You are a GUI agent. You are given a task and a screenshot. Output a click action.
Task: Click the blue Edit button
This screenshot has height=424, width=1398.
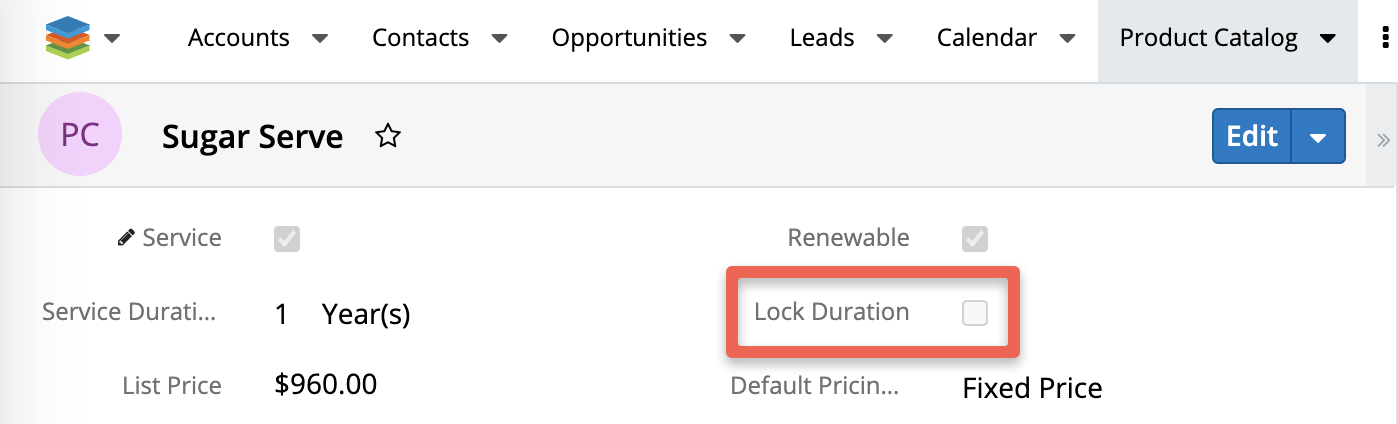click(x=1252, y=136)
